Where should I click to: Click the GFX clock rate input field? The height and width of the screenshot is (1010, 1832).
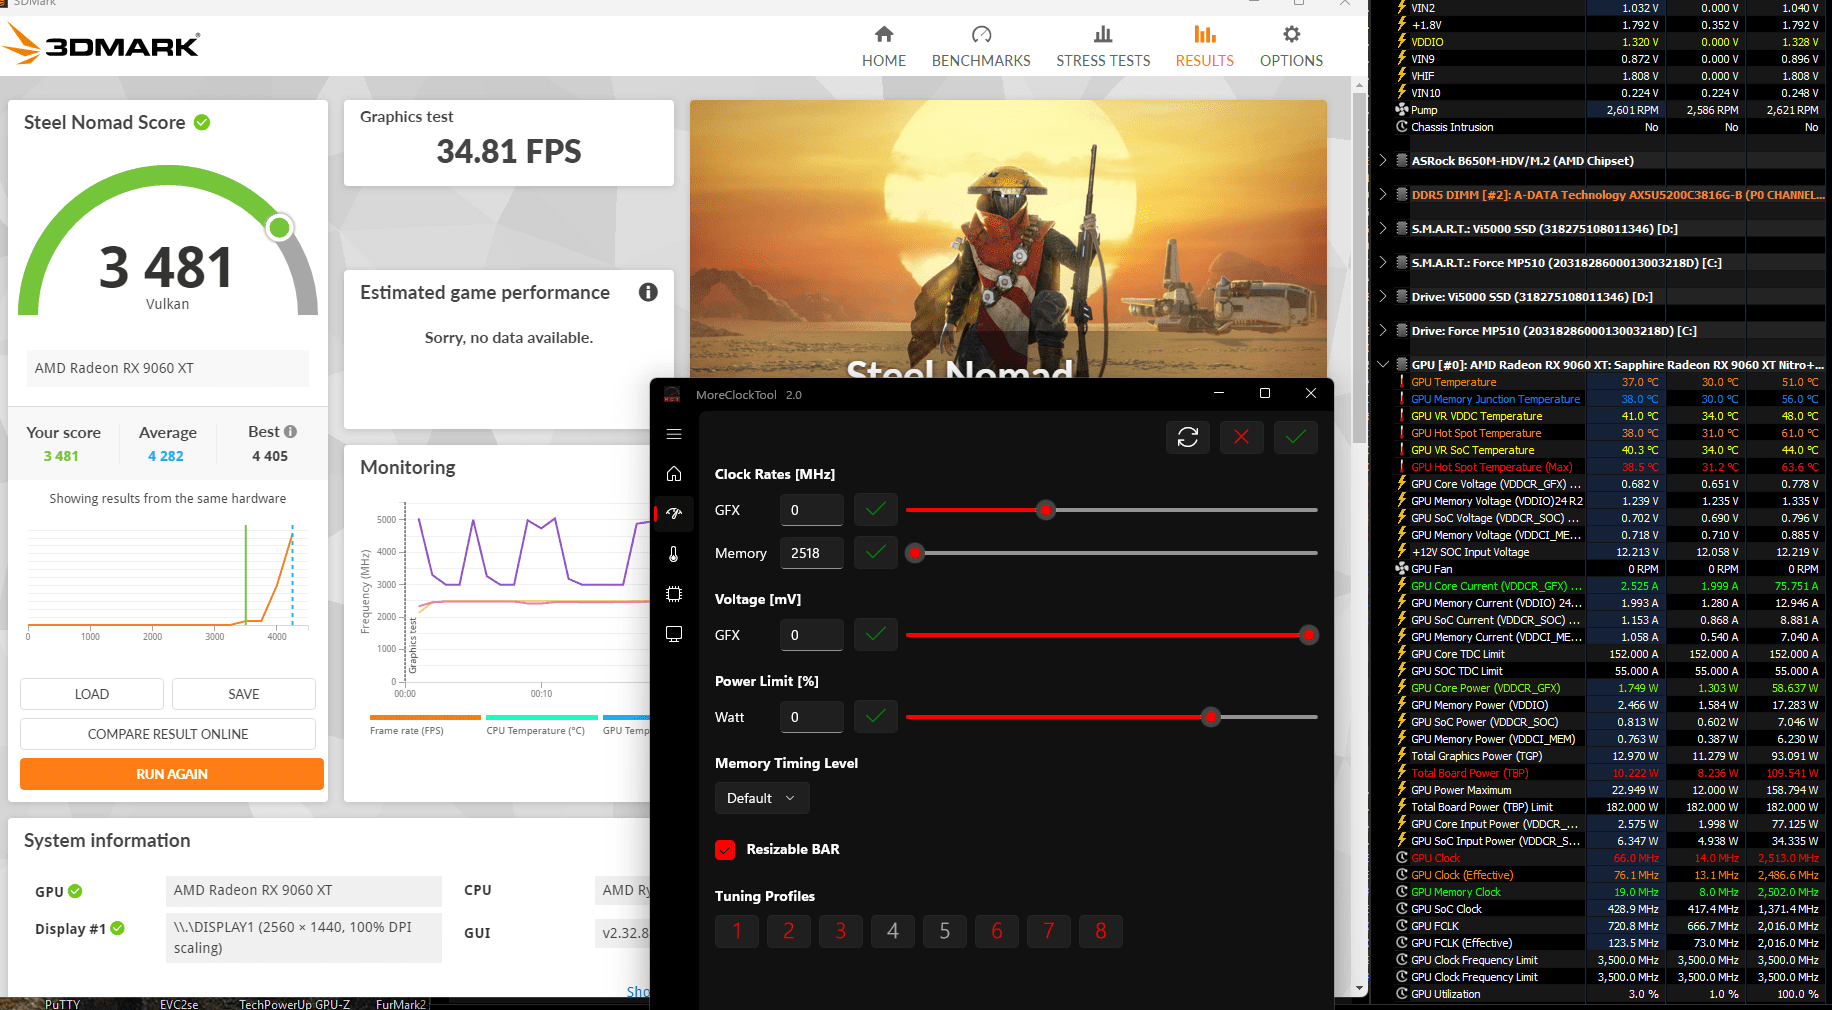[812, 510]
